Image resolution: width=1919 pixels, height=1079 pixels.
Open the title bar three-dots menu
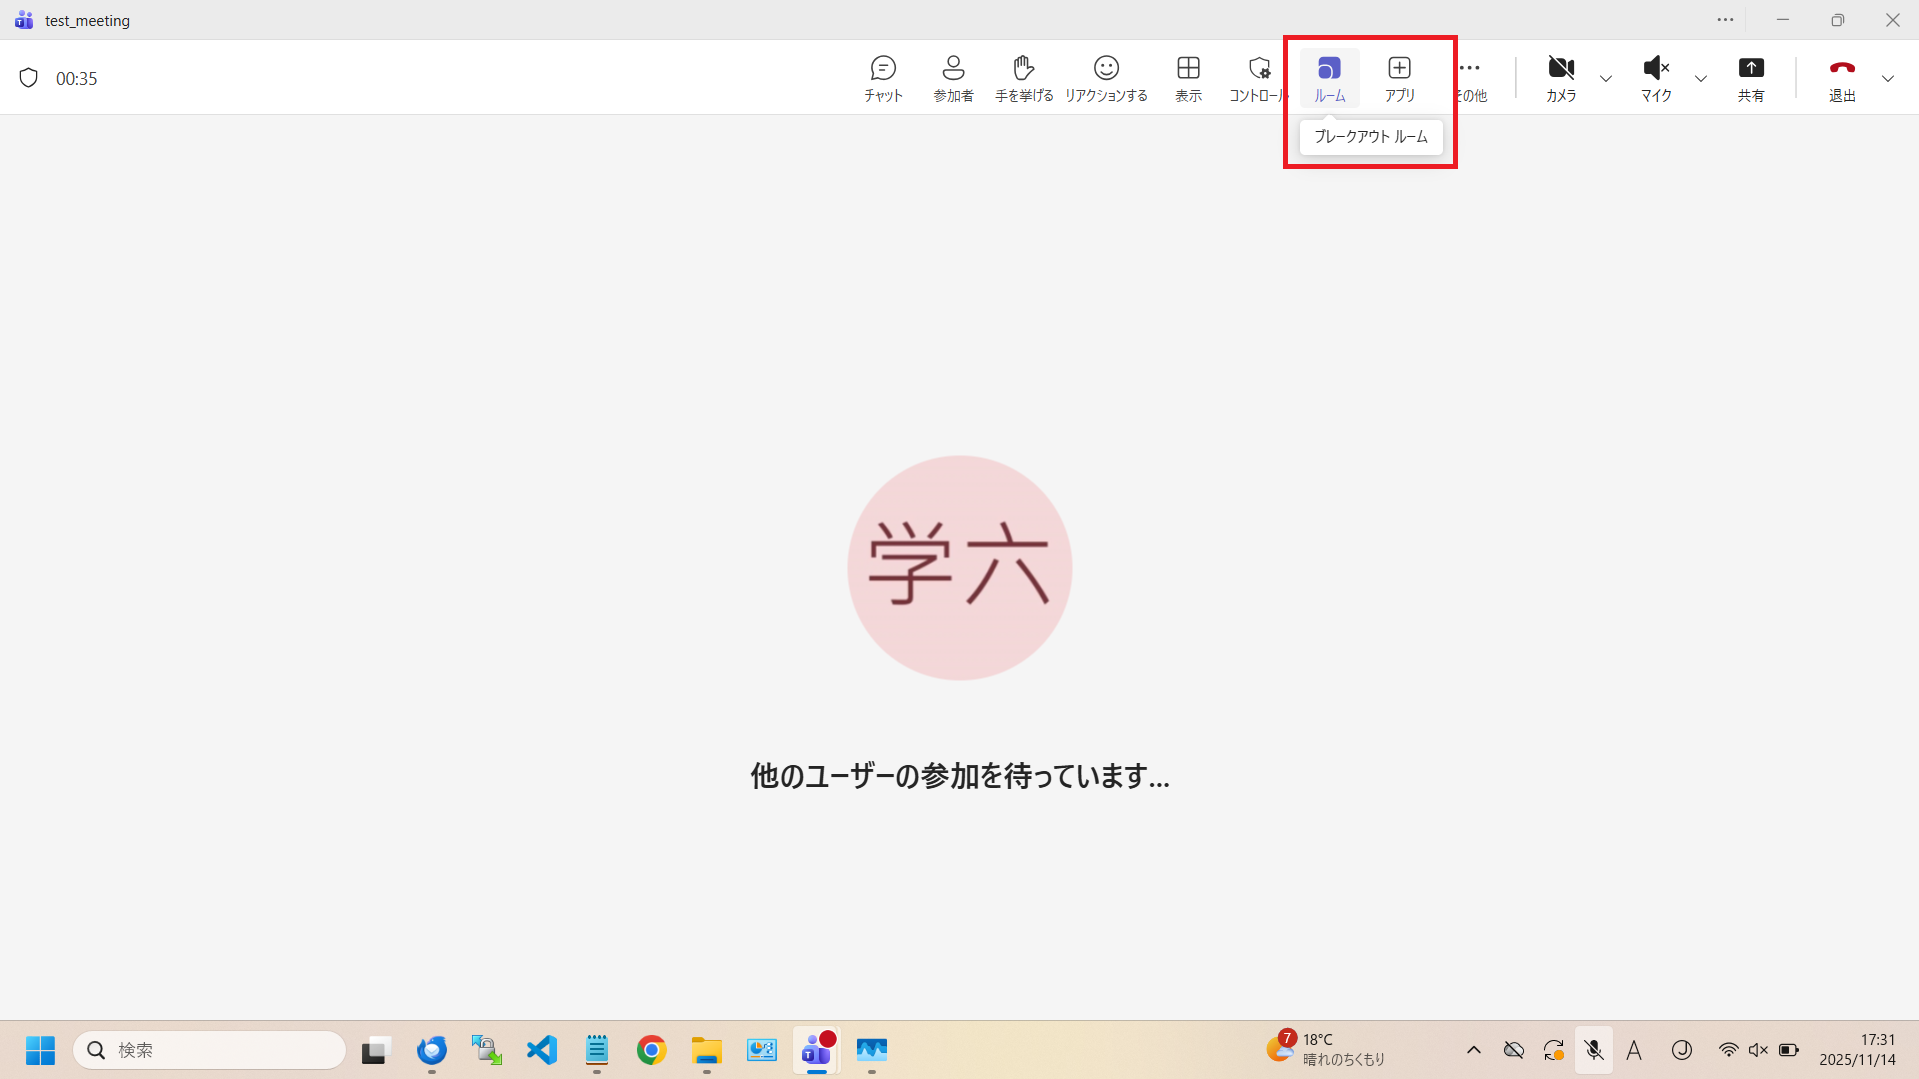coord(1725,20)
